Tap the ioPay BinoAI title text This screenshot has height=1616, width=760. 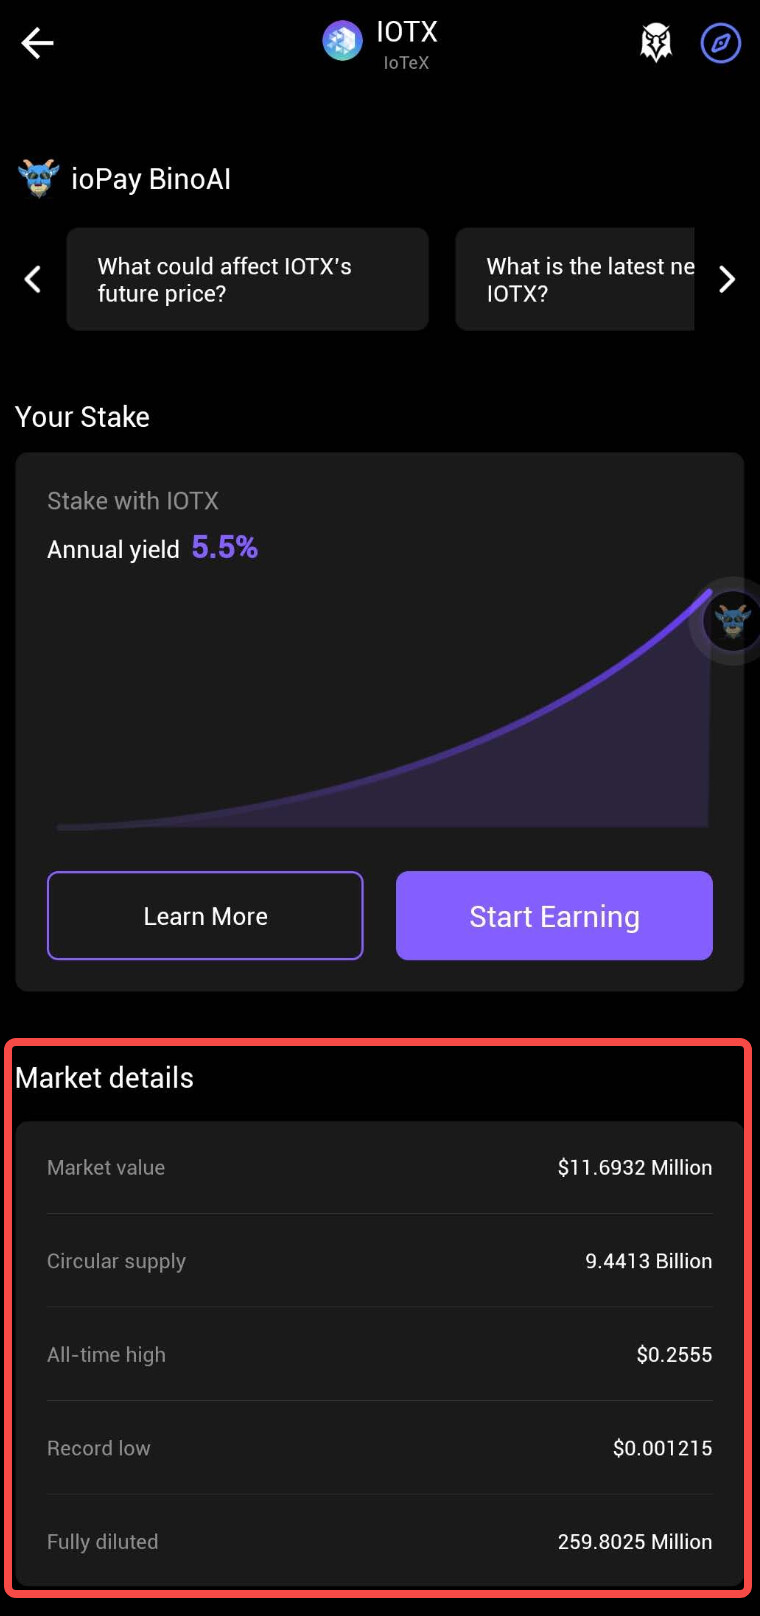(151, 179)
